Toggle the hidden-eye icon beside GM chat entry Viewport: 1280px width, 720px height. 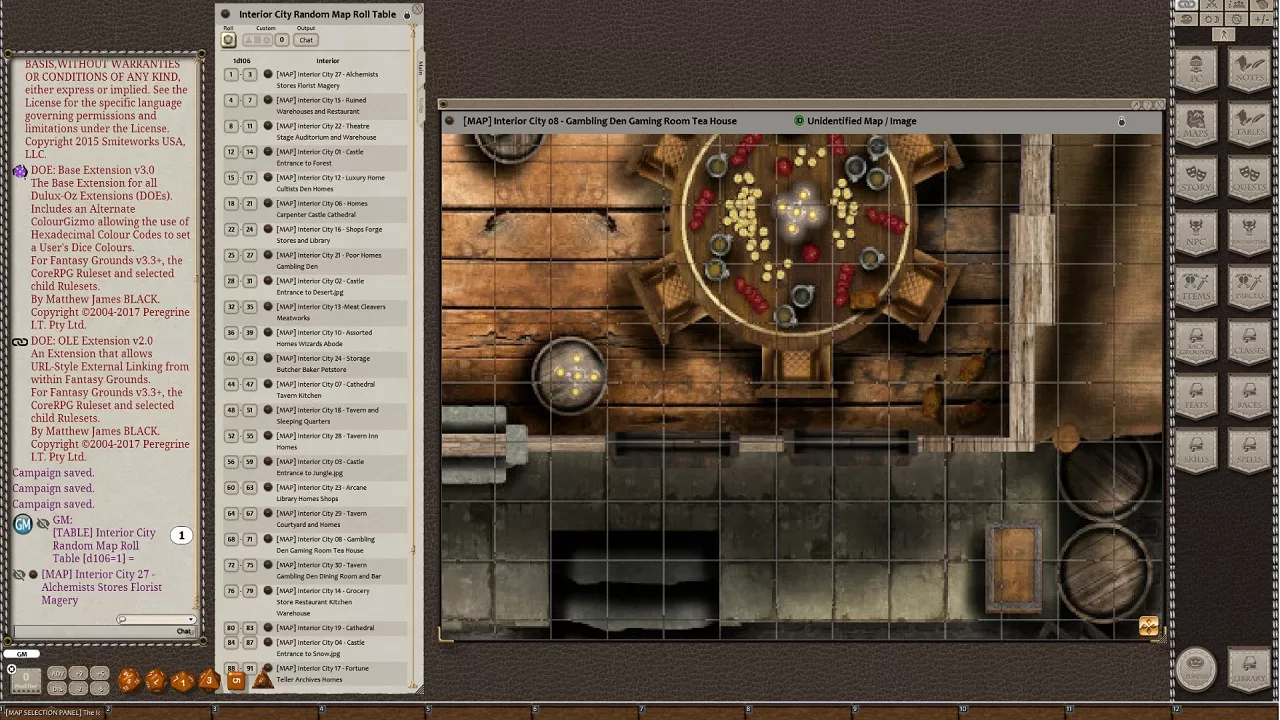tap(43, 524)
